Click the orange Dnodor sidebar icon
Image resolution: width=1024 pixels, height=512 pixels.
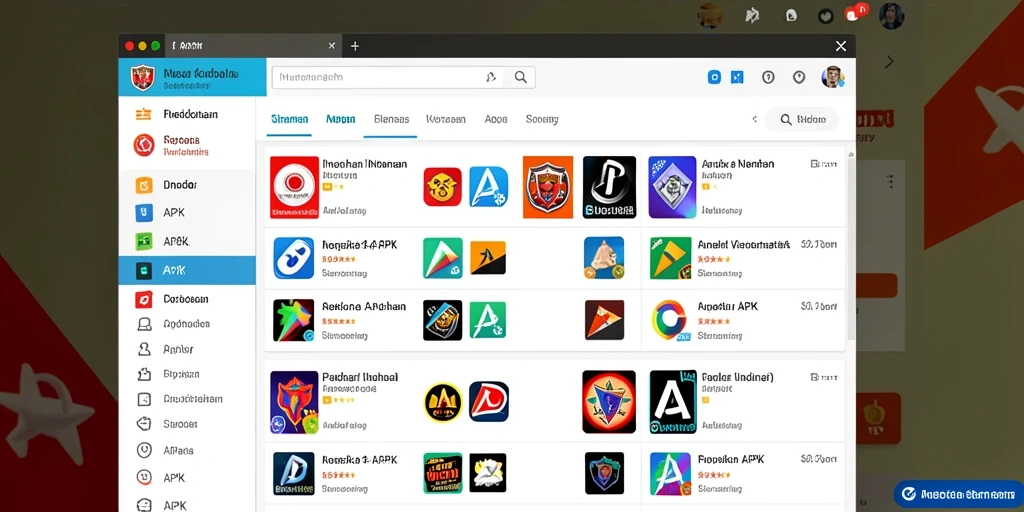[x=144, y=185]
